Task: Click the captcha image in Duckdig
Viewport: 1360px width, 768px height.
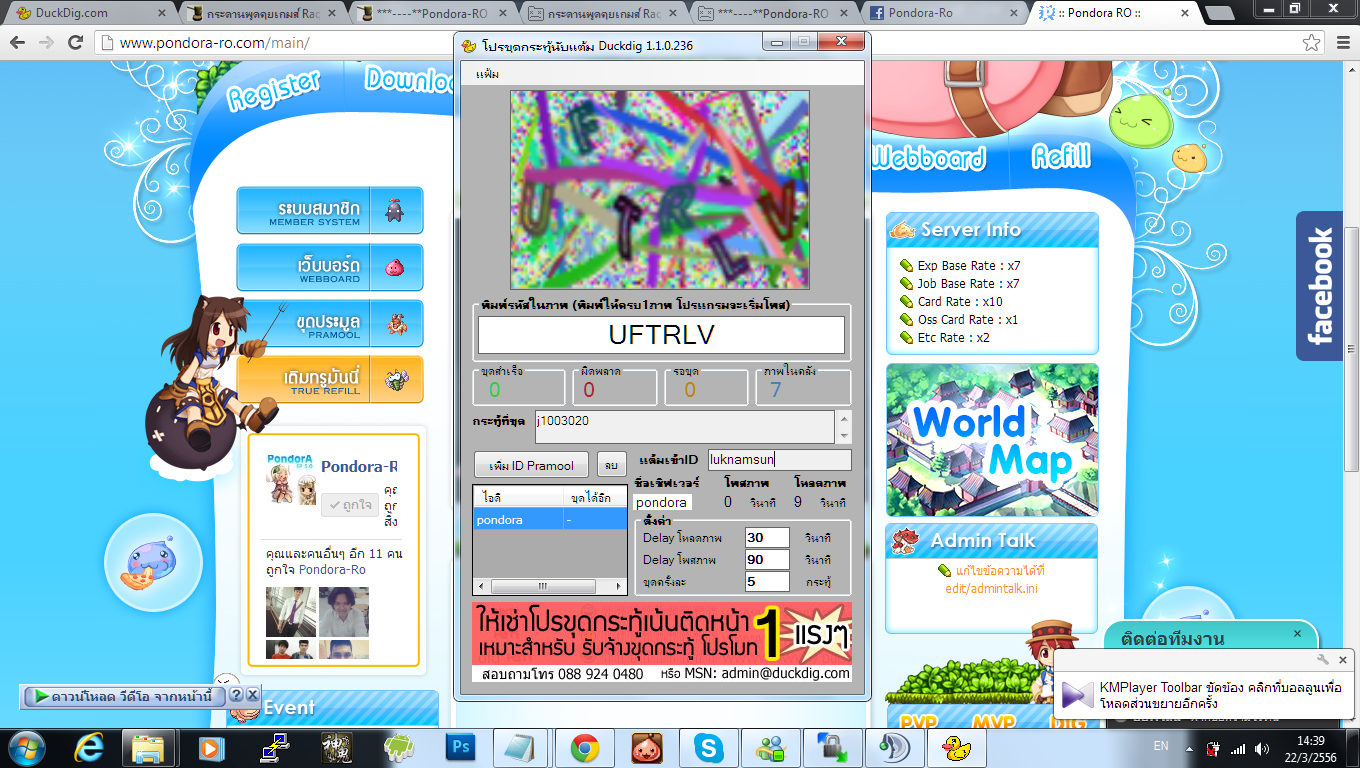Action: [660, 190]
